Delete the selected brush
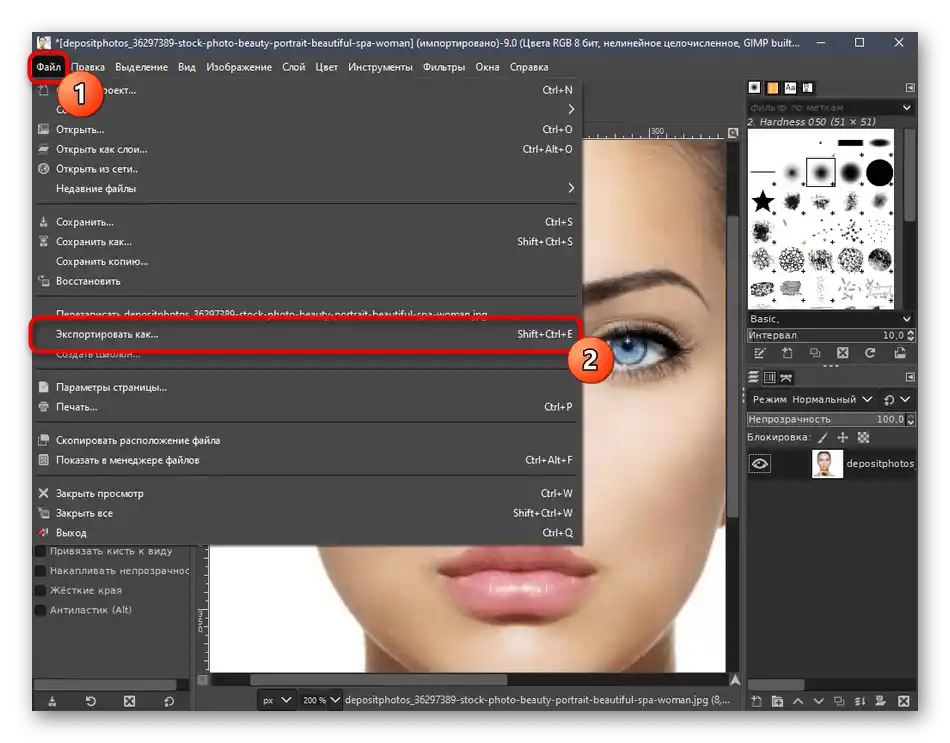Image resolution: width=950 pixels, height=743 pixels. point(842,353)
